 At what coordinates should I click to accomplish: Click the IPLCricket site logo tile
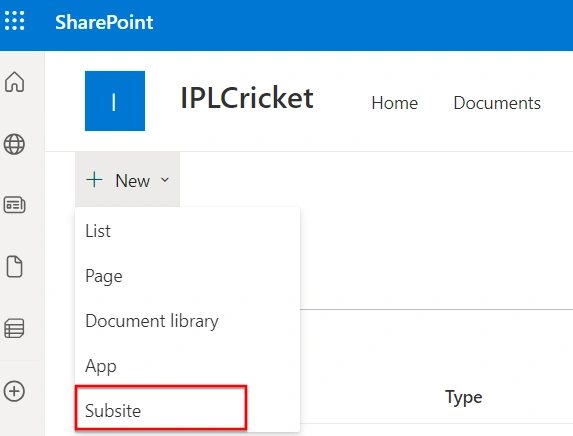[x=115, y=101]
